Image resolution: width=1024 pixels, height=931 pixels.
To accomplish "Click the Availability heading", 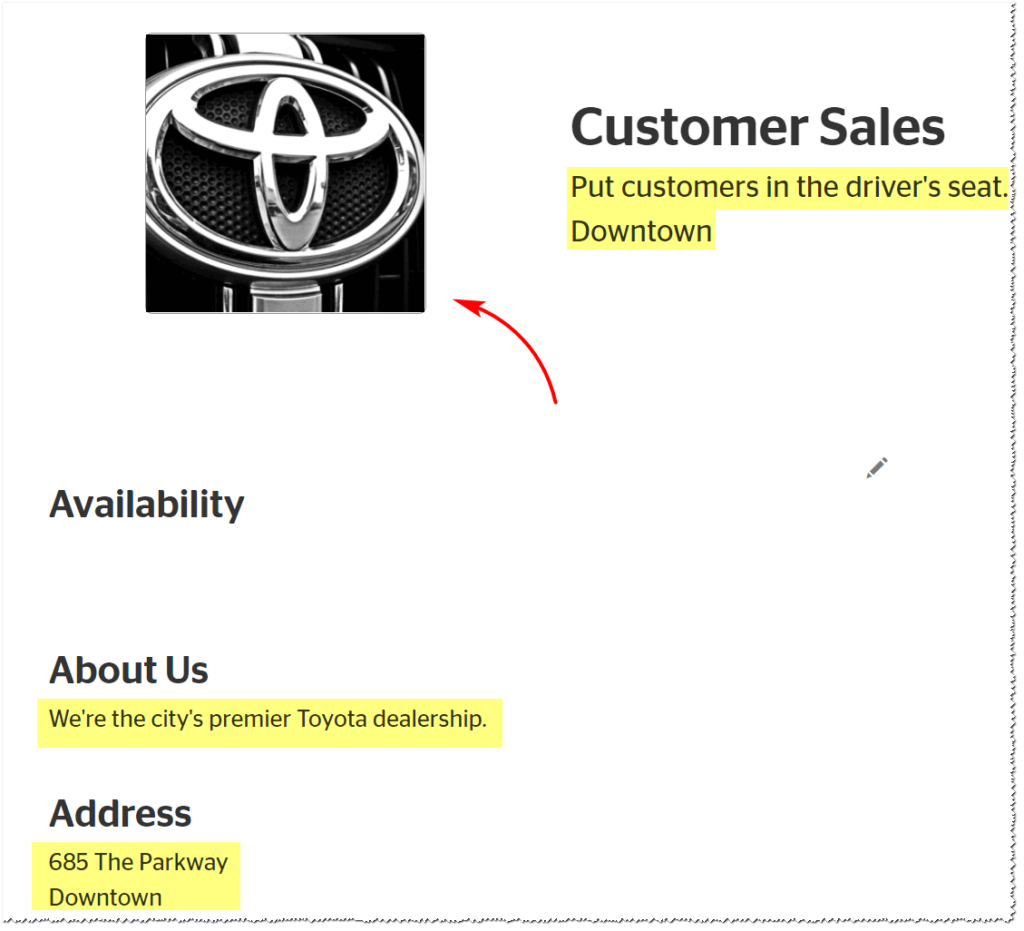I will tap(148, 507).
